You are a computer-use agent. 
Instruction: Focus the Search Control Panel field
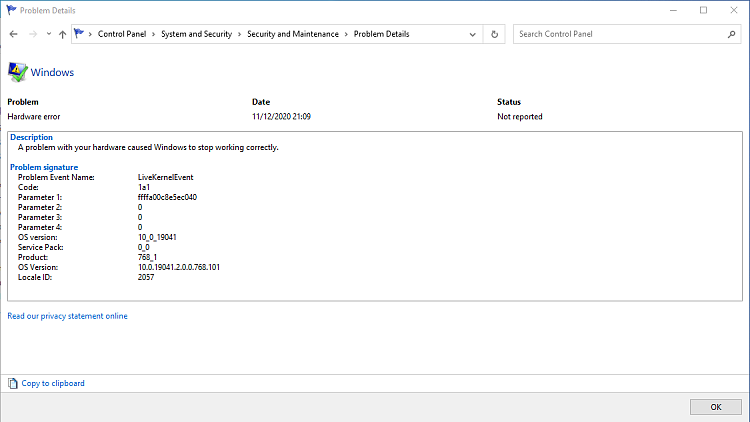point(618,34)
